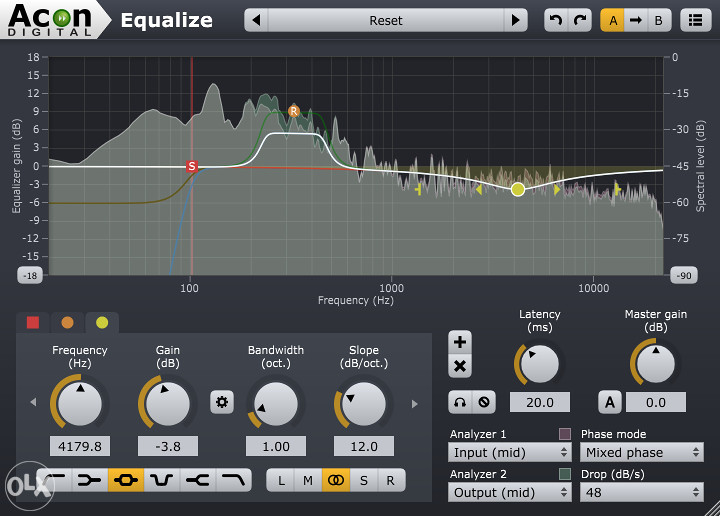Click the red S band handle
The height and width of the screenshot is (516, 720).
click(191, 166)
